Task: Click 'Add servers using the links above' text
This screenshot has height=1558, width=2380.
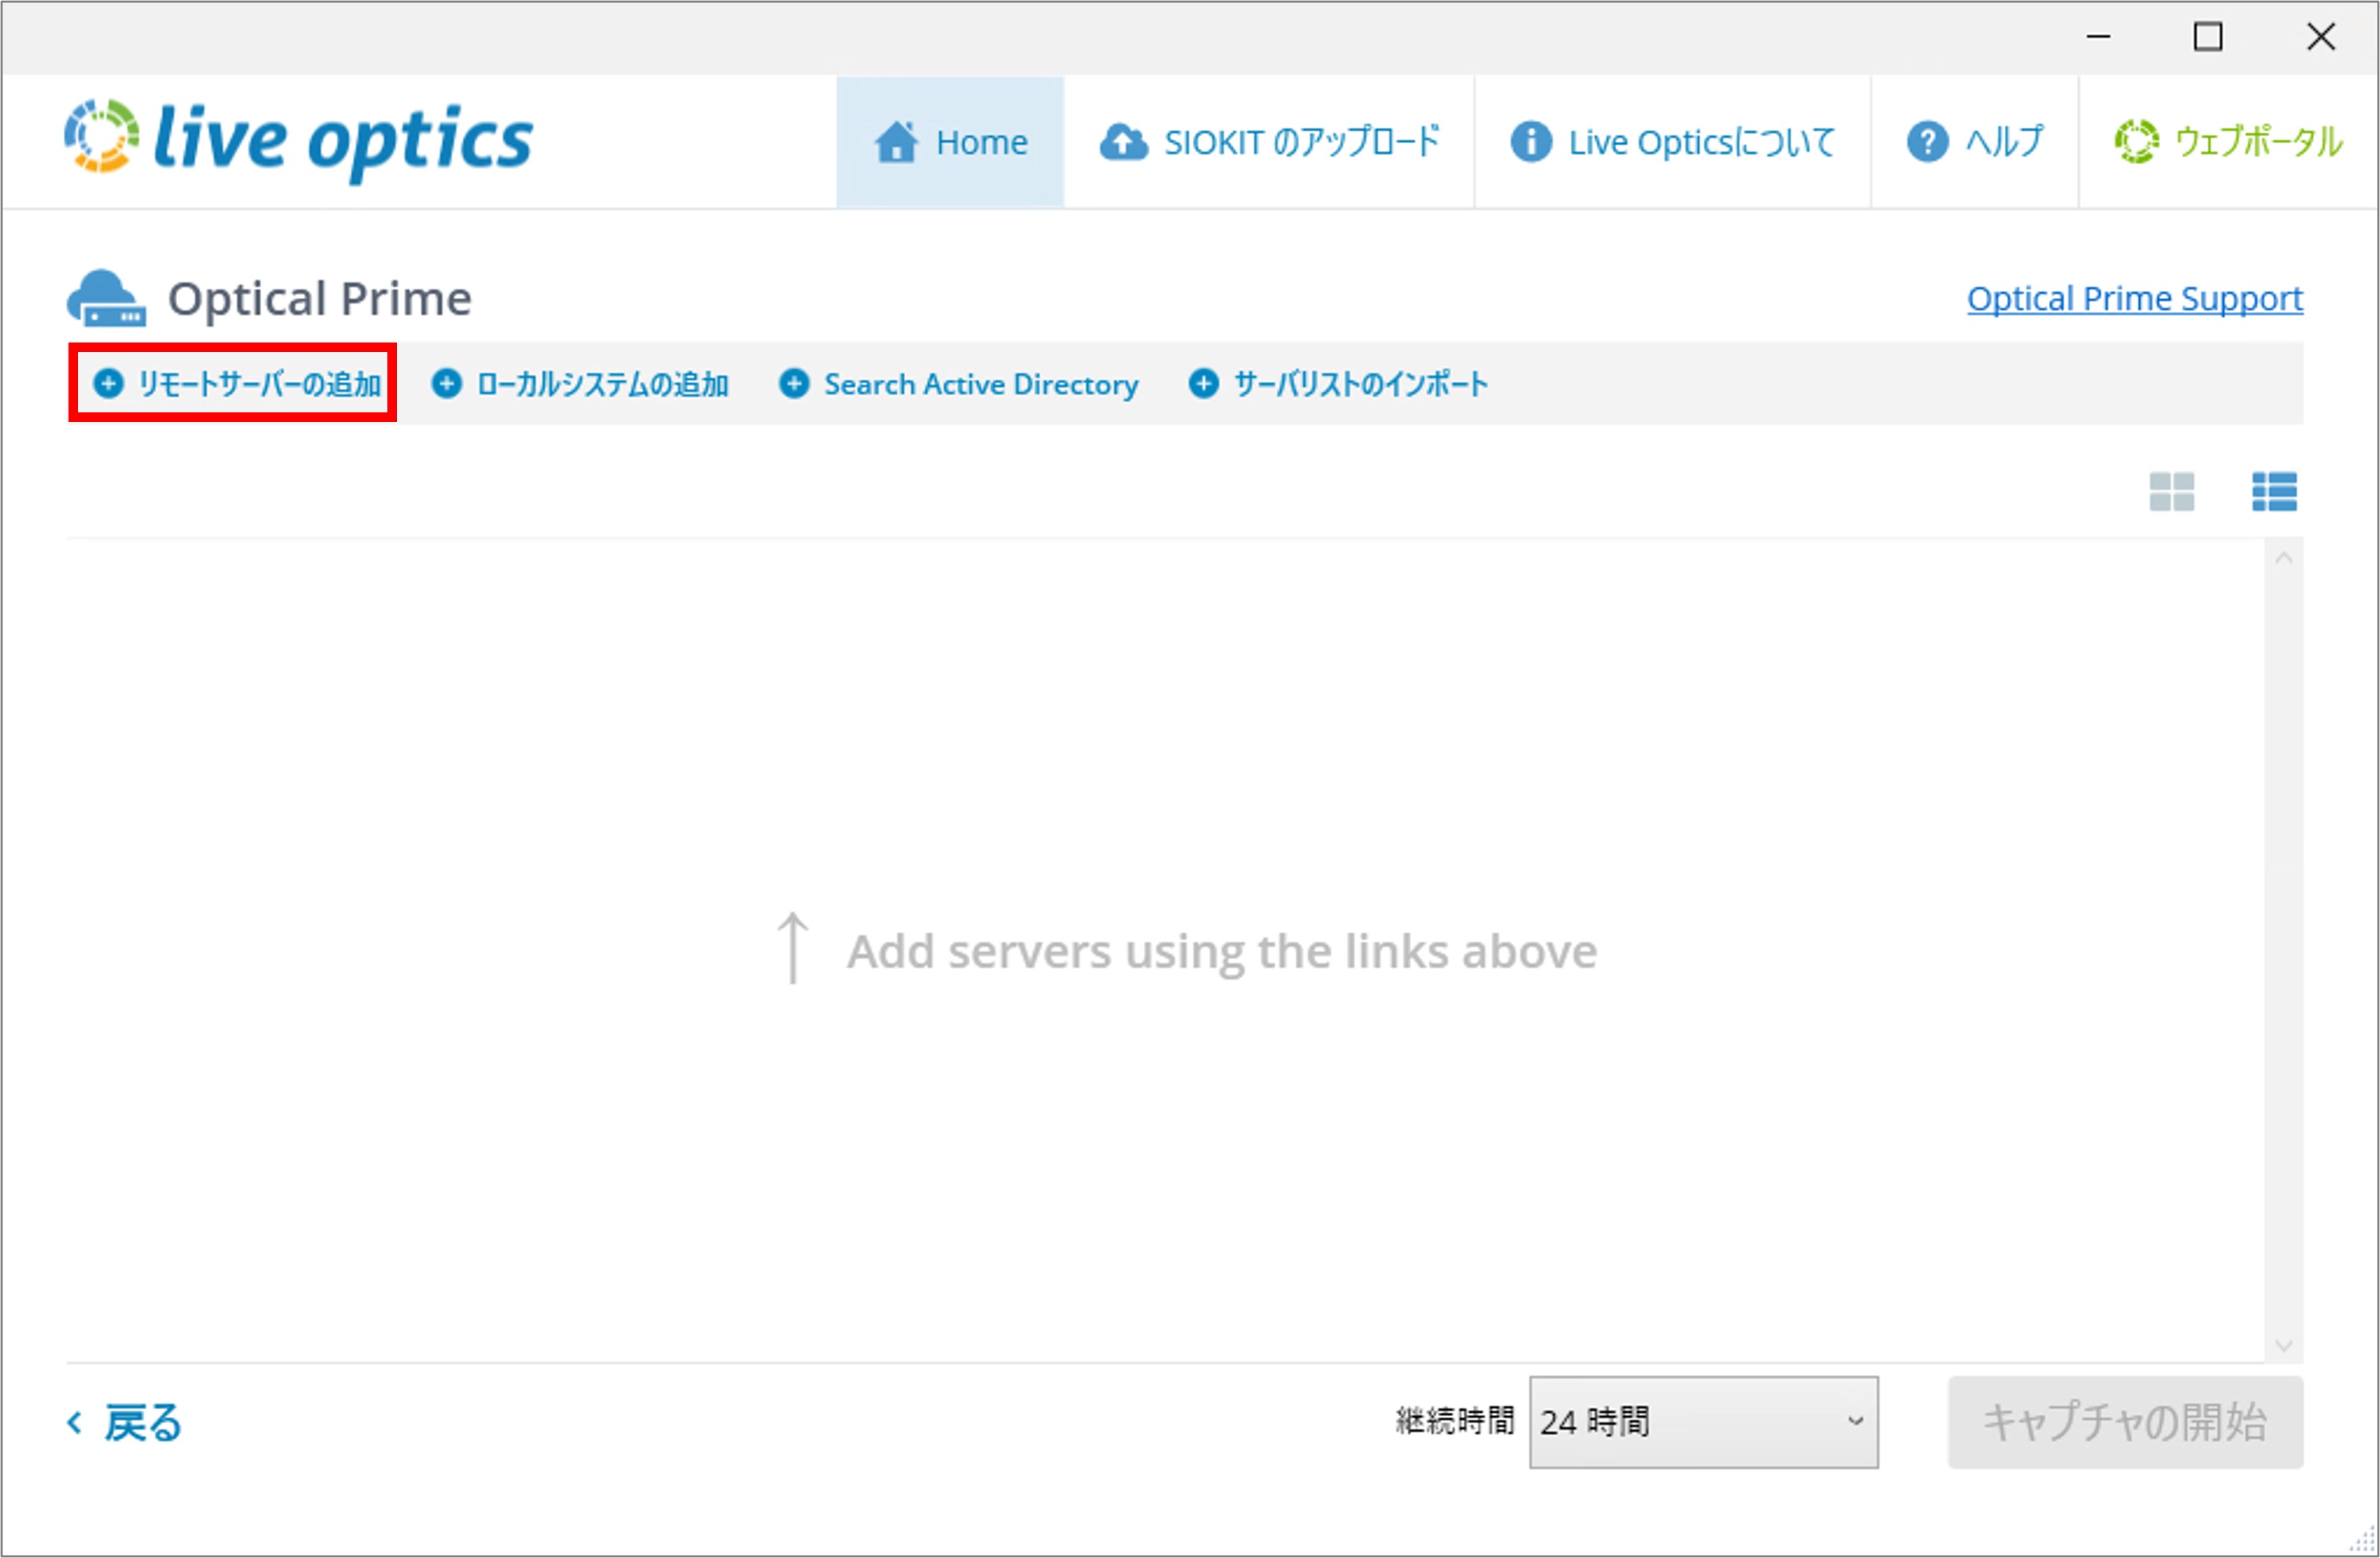Action: pyautogui.click(x=1221, y=951)
